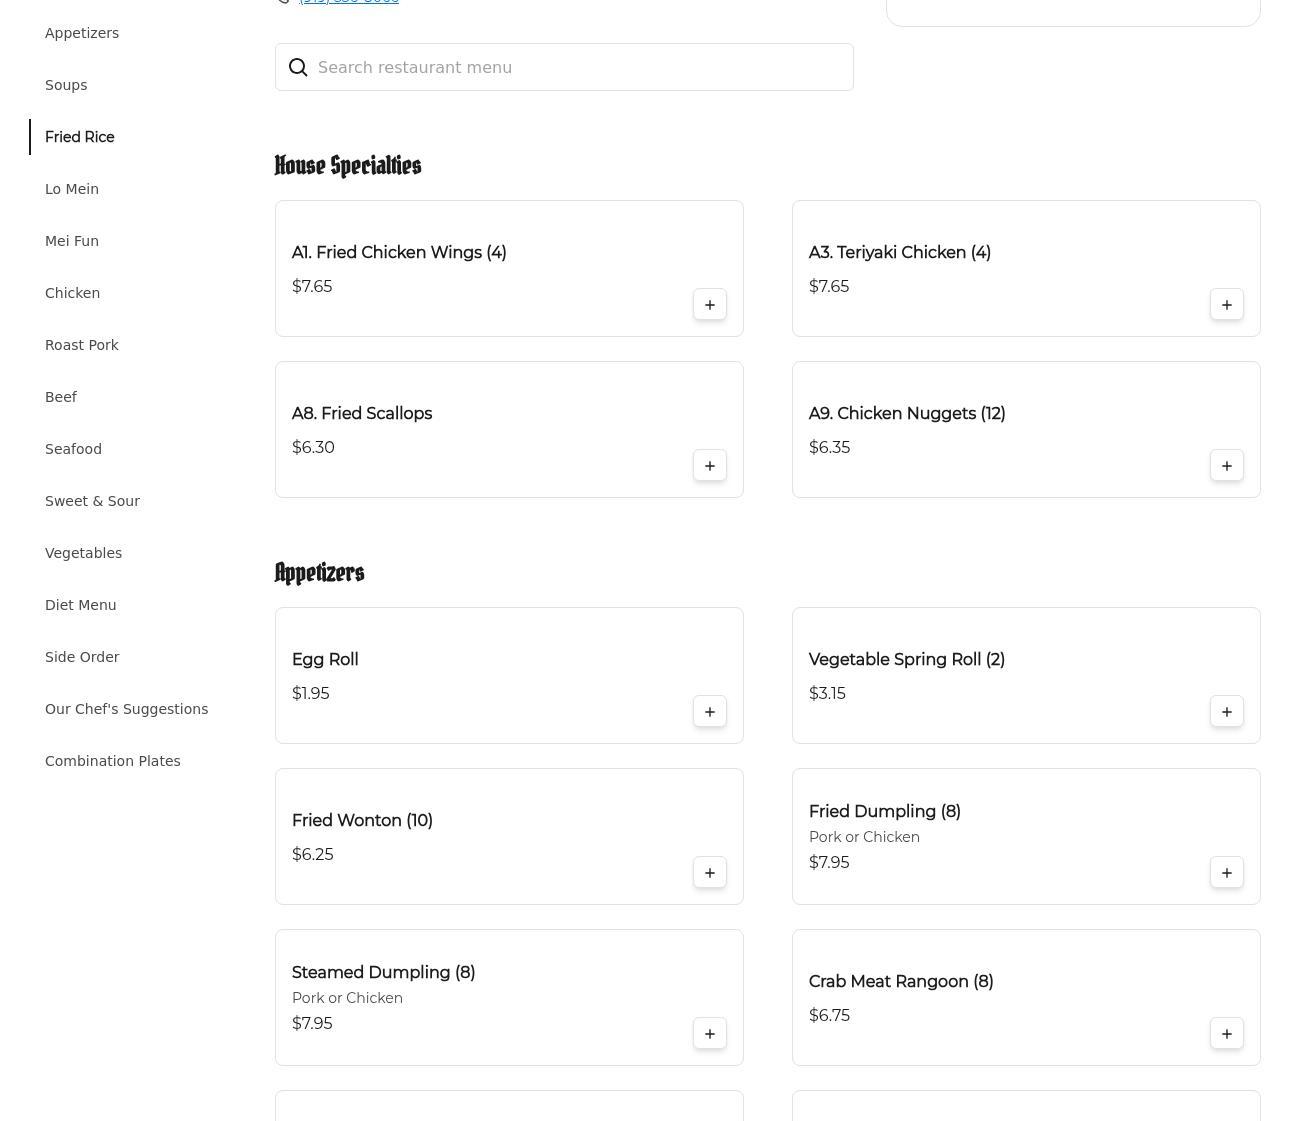Open the Soups menu category

tap(66, 85)
